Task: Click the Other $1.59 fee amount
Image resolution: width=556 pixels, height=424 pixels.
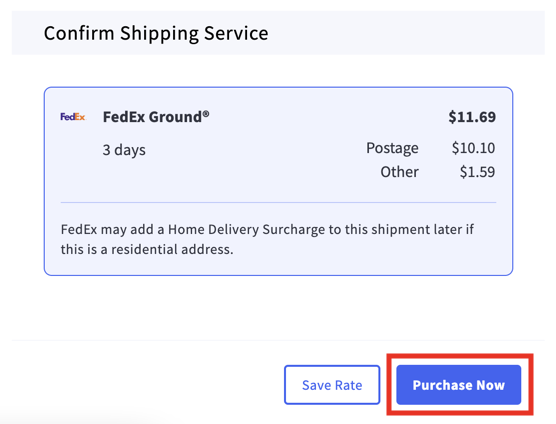Action: coord(477,172)
